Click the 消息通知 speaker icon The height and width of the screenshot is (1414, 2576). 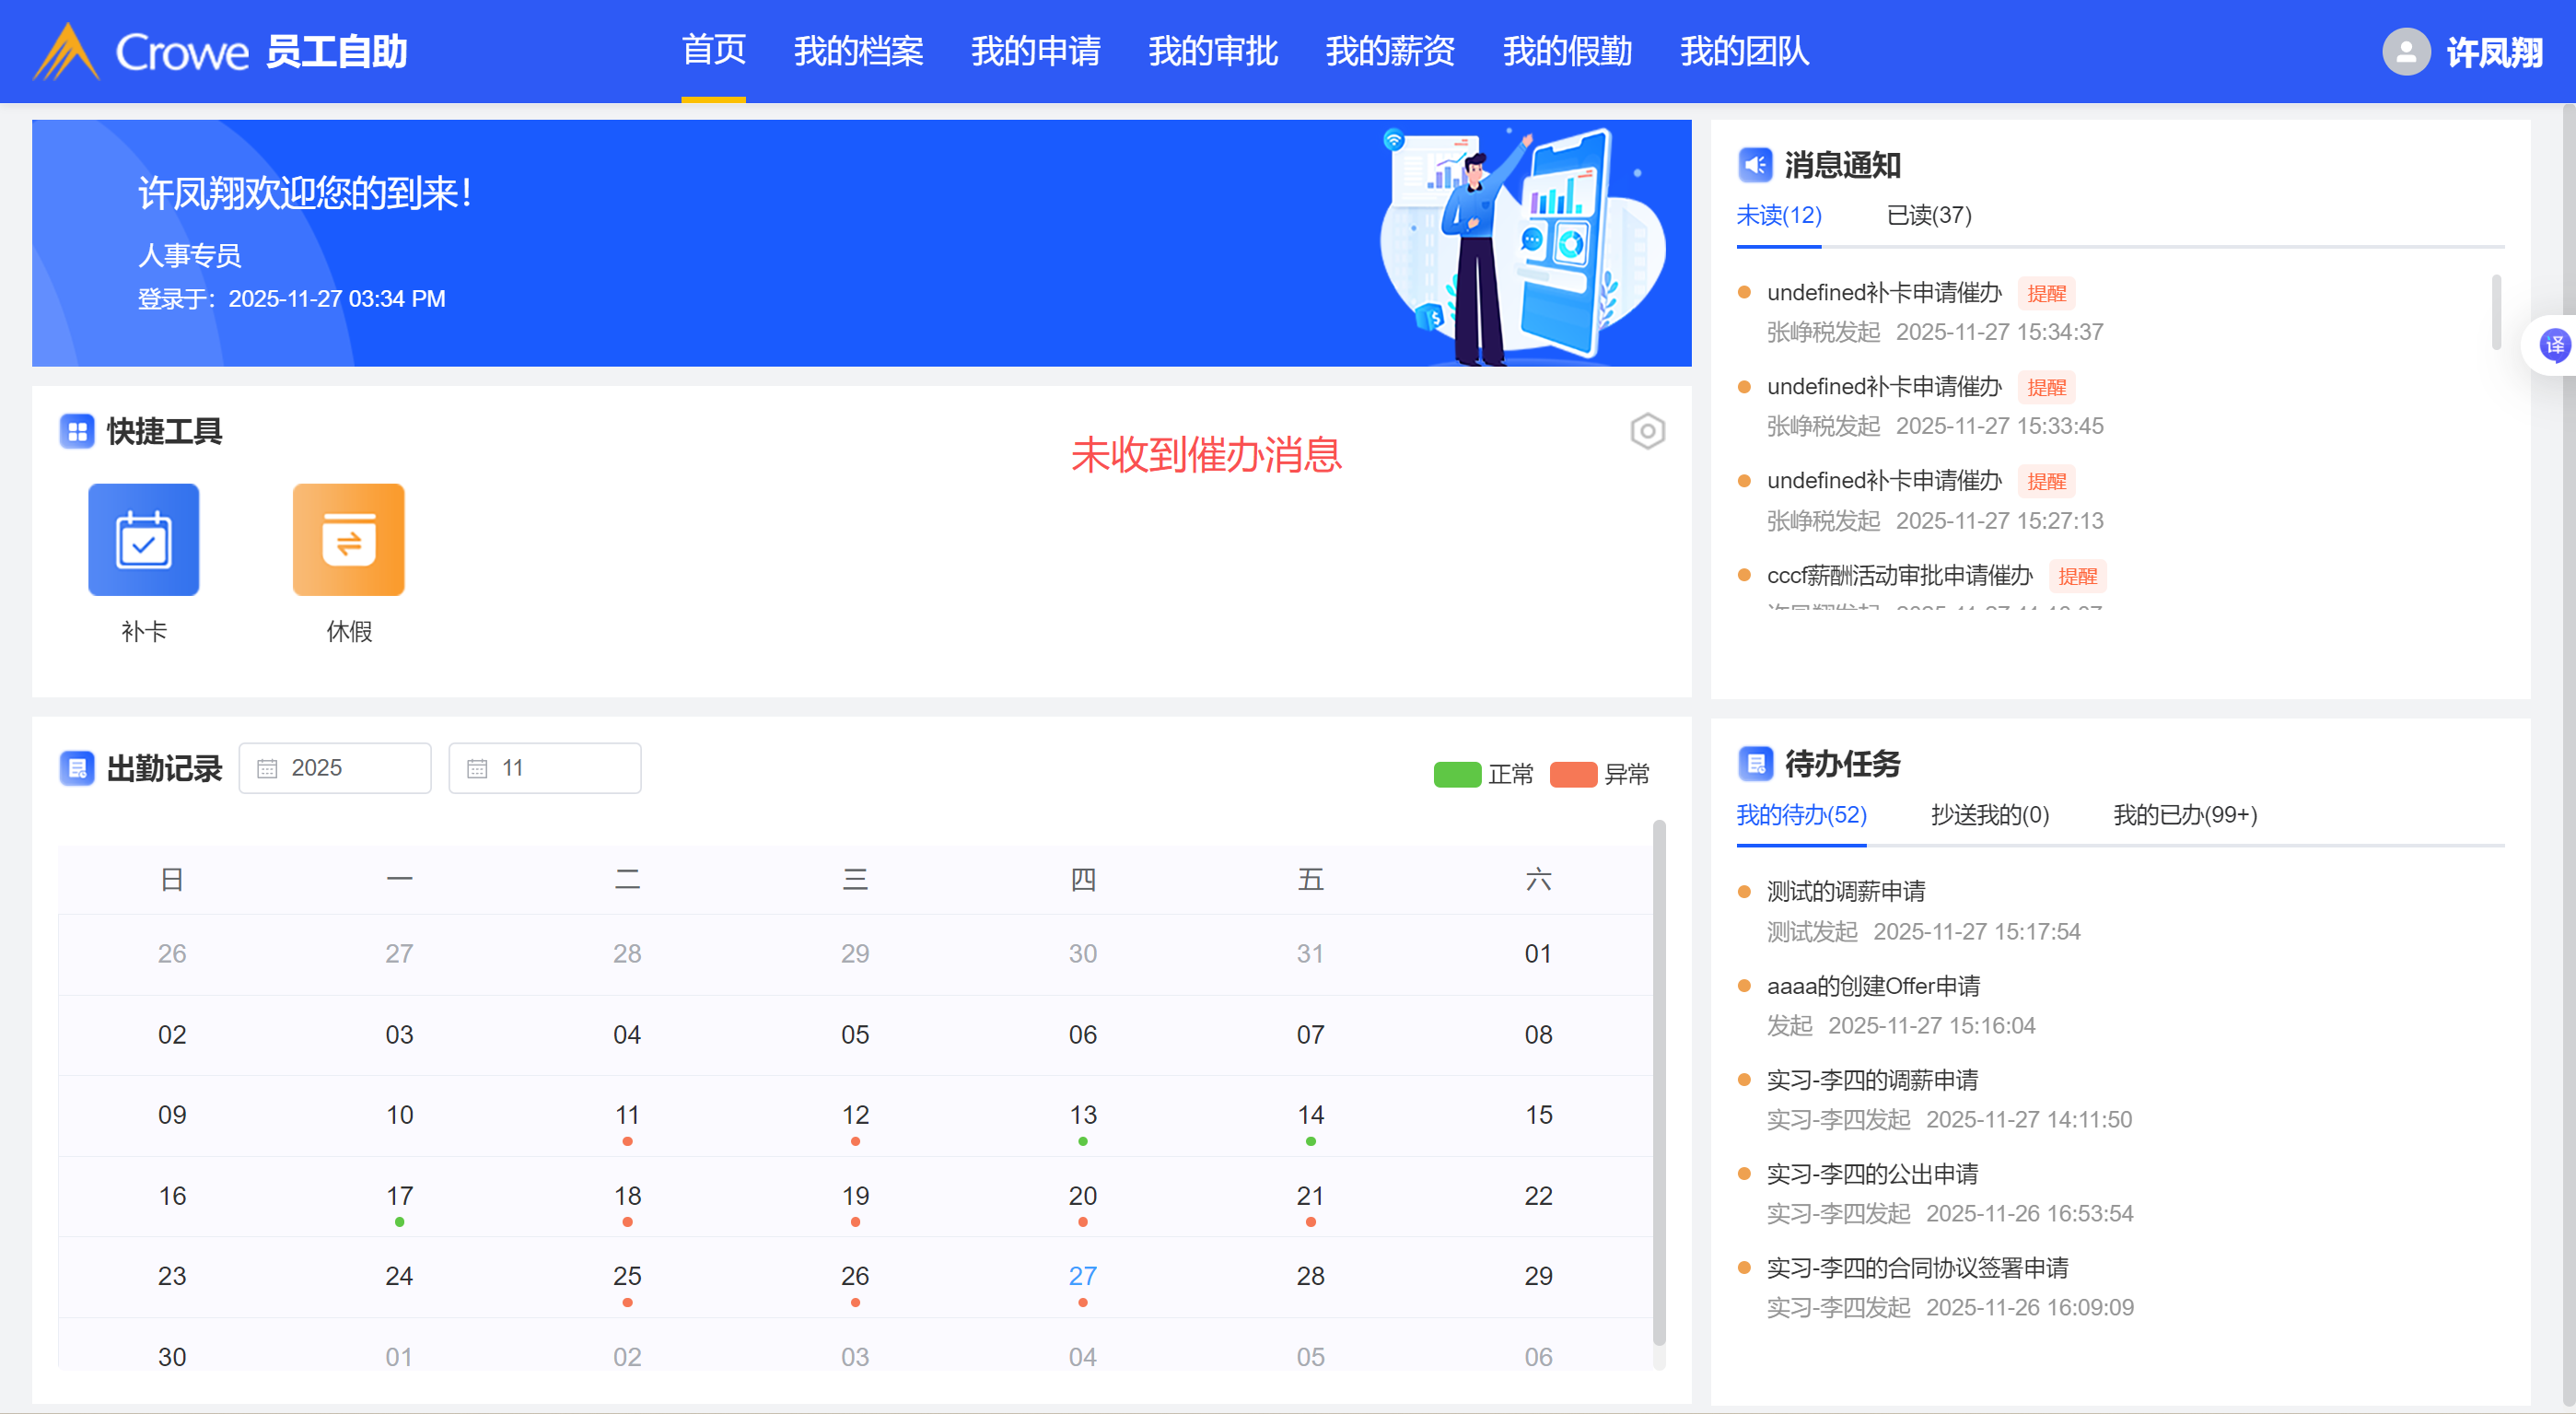1755,165
